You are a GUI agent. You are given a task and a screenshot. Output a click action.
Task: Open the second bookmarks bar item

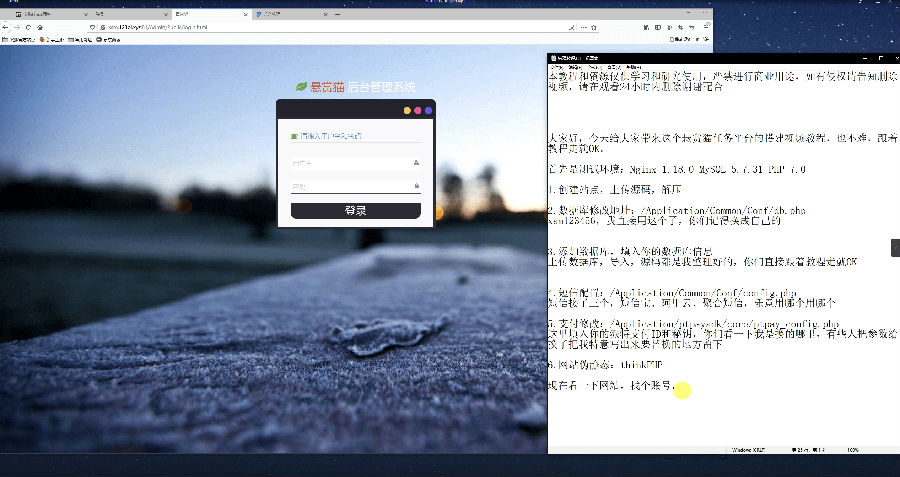(x=52, y=40)
